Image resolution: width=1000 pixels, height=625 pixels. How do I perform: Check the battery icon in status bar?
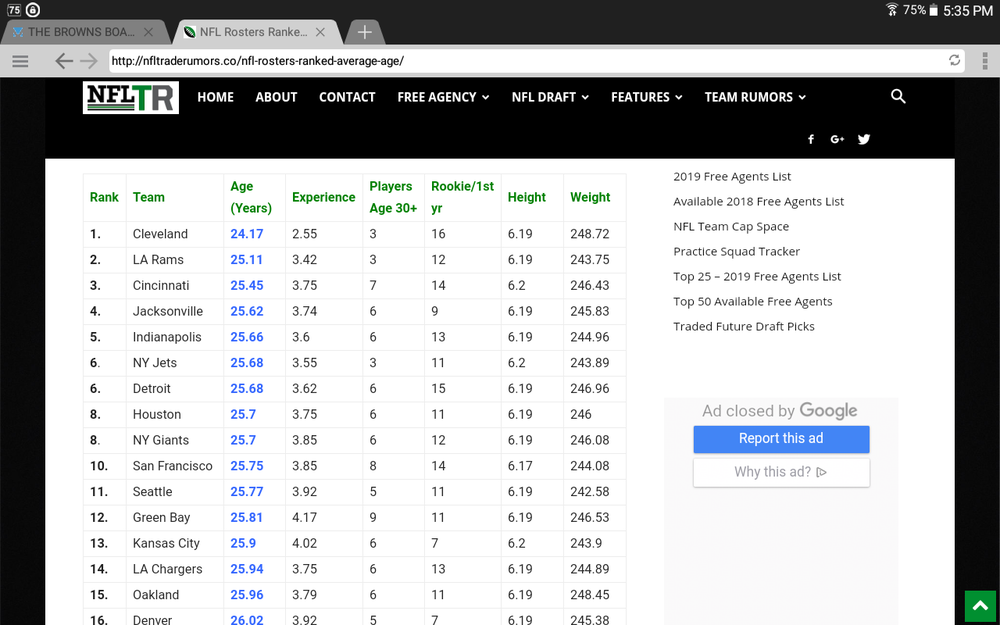[934, 10]
